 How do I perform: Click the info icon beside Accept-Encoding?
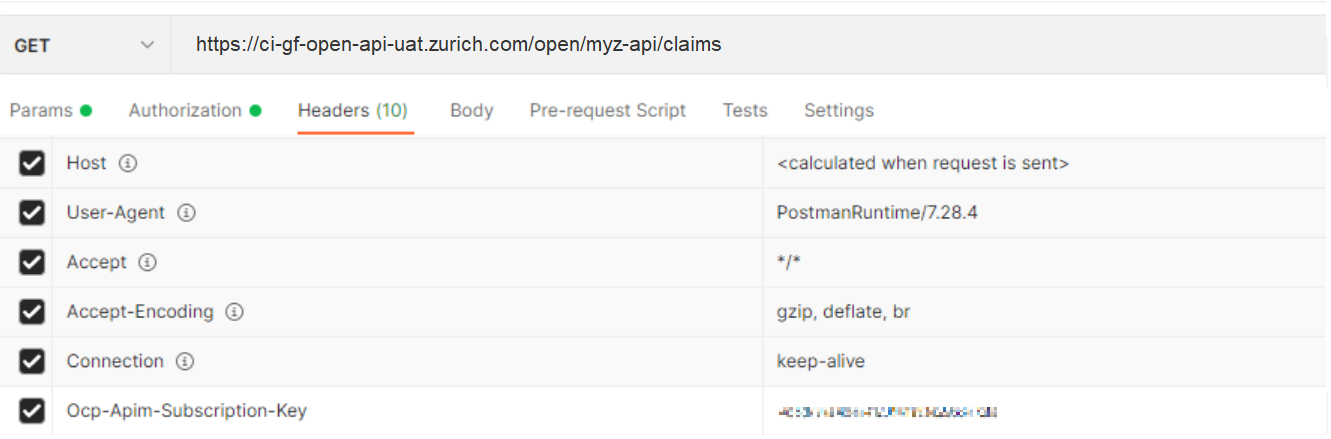coord(235,312)
